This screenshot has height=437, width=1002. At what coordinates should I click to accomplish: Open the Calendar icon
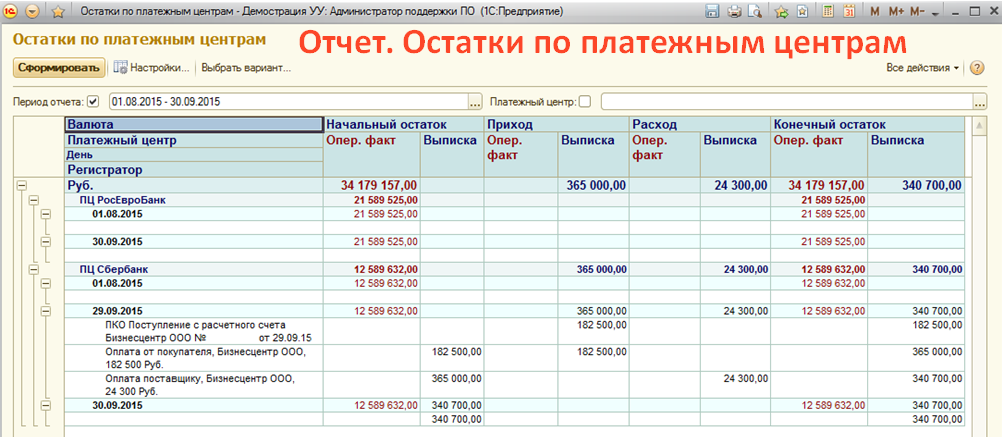coord(848,11)
